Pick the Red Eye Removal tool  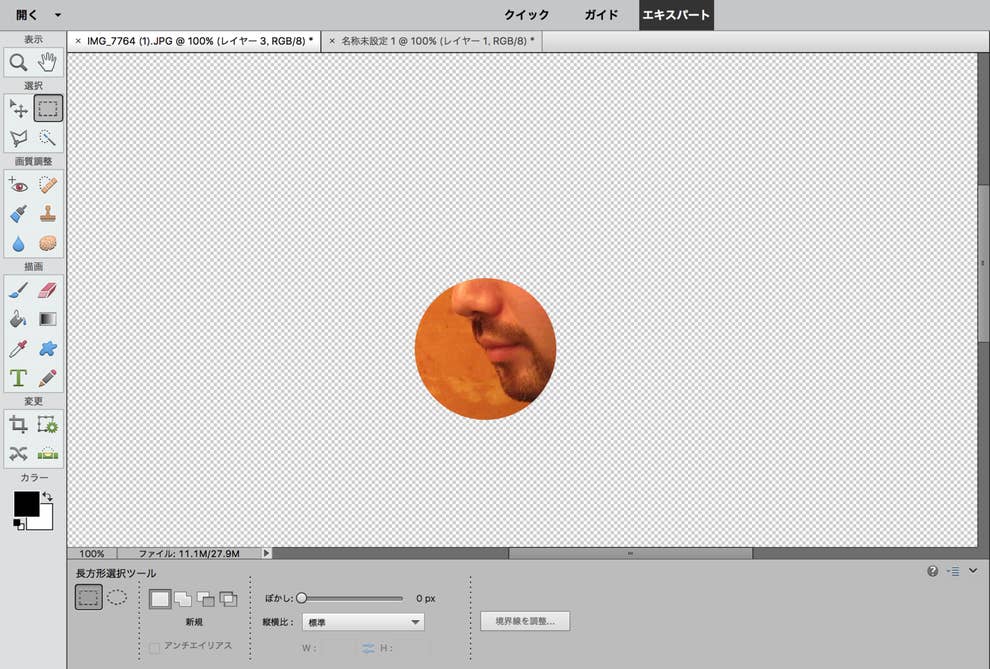click(x=18, y=185)
